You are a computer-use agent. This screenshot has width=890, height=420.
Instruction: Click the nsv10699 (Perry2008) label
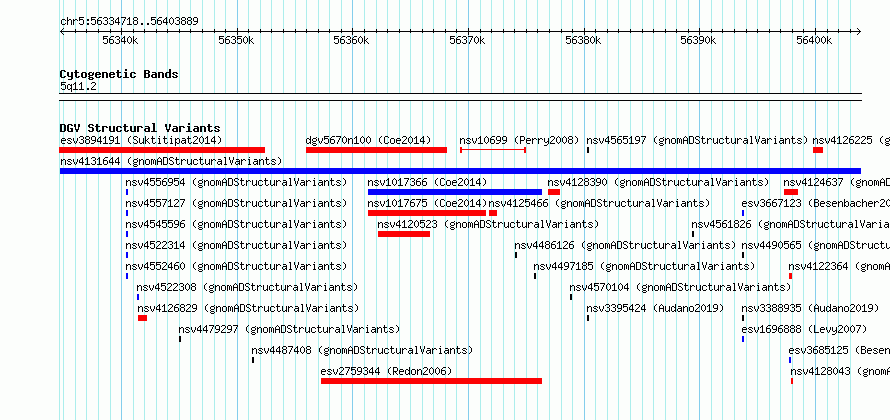(x=519, y=140)
